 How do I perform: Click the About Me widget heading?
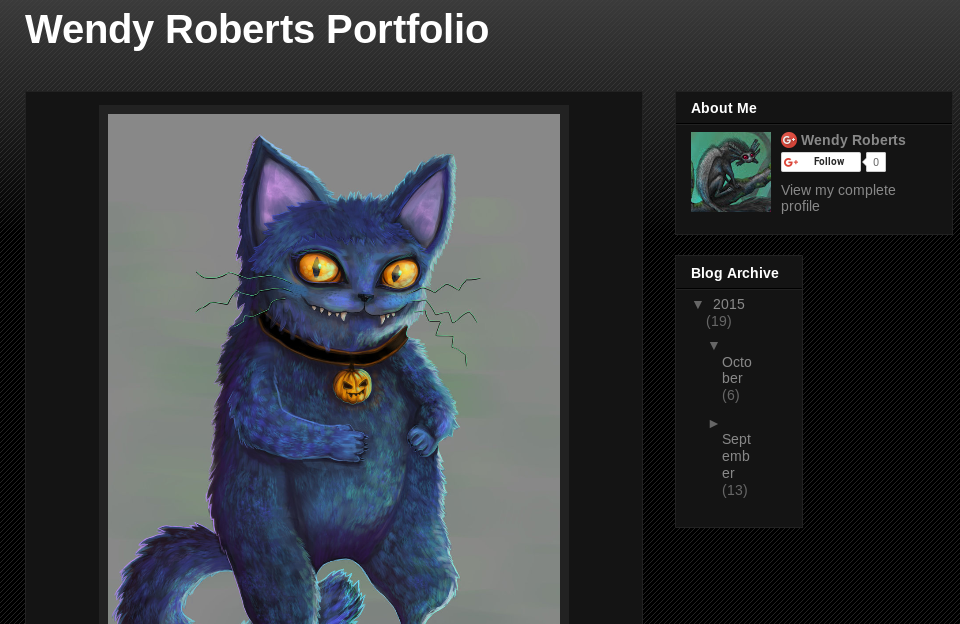pyautogui.click(x=724, y=108)
